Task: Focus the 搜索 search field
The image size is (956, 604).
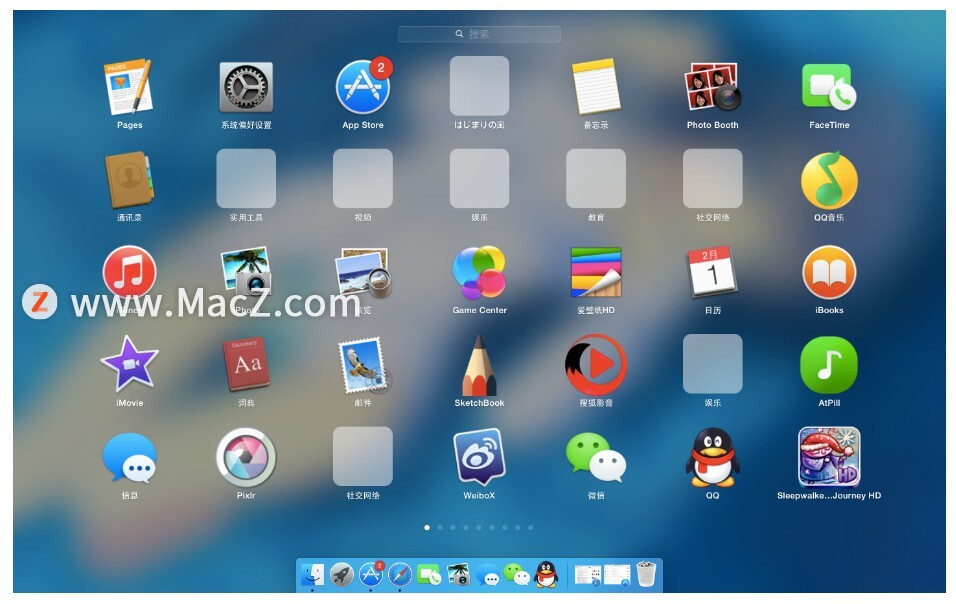Action: [479, 34]
